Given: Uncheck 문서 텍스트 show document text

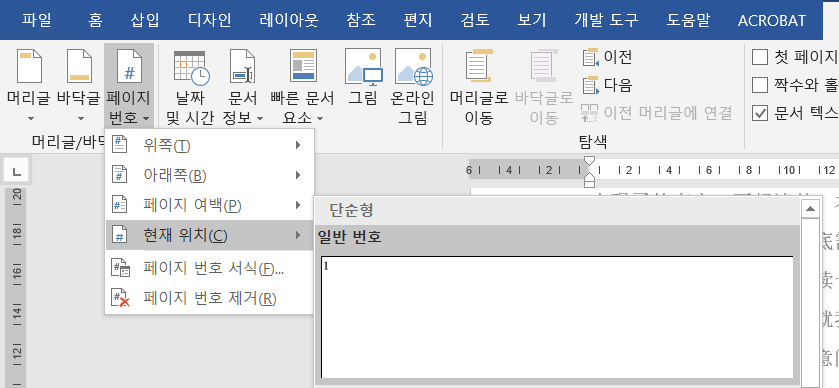Looking at the screenshot, I should click(x=760, y=113).
